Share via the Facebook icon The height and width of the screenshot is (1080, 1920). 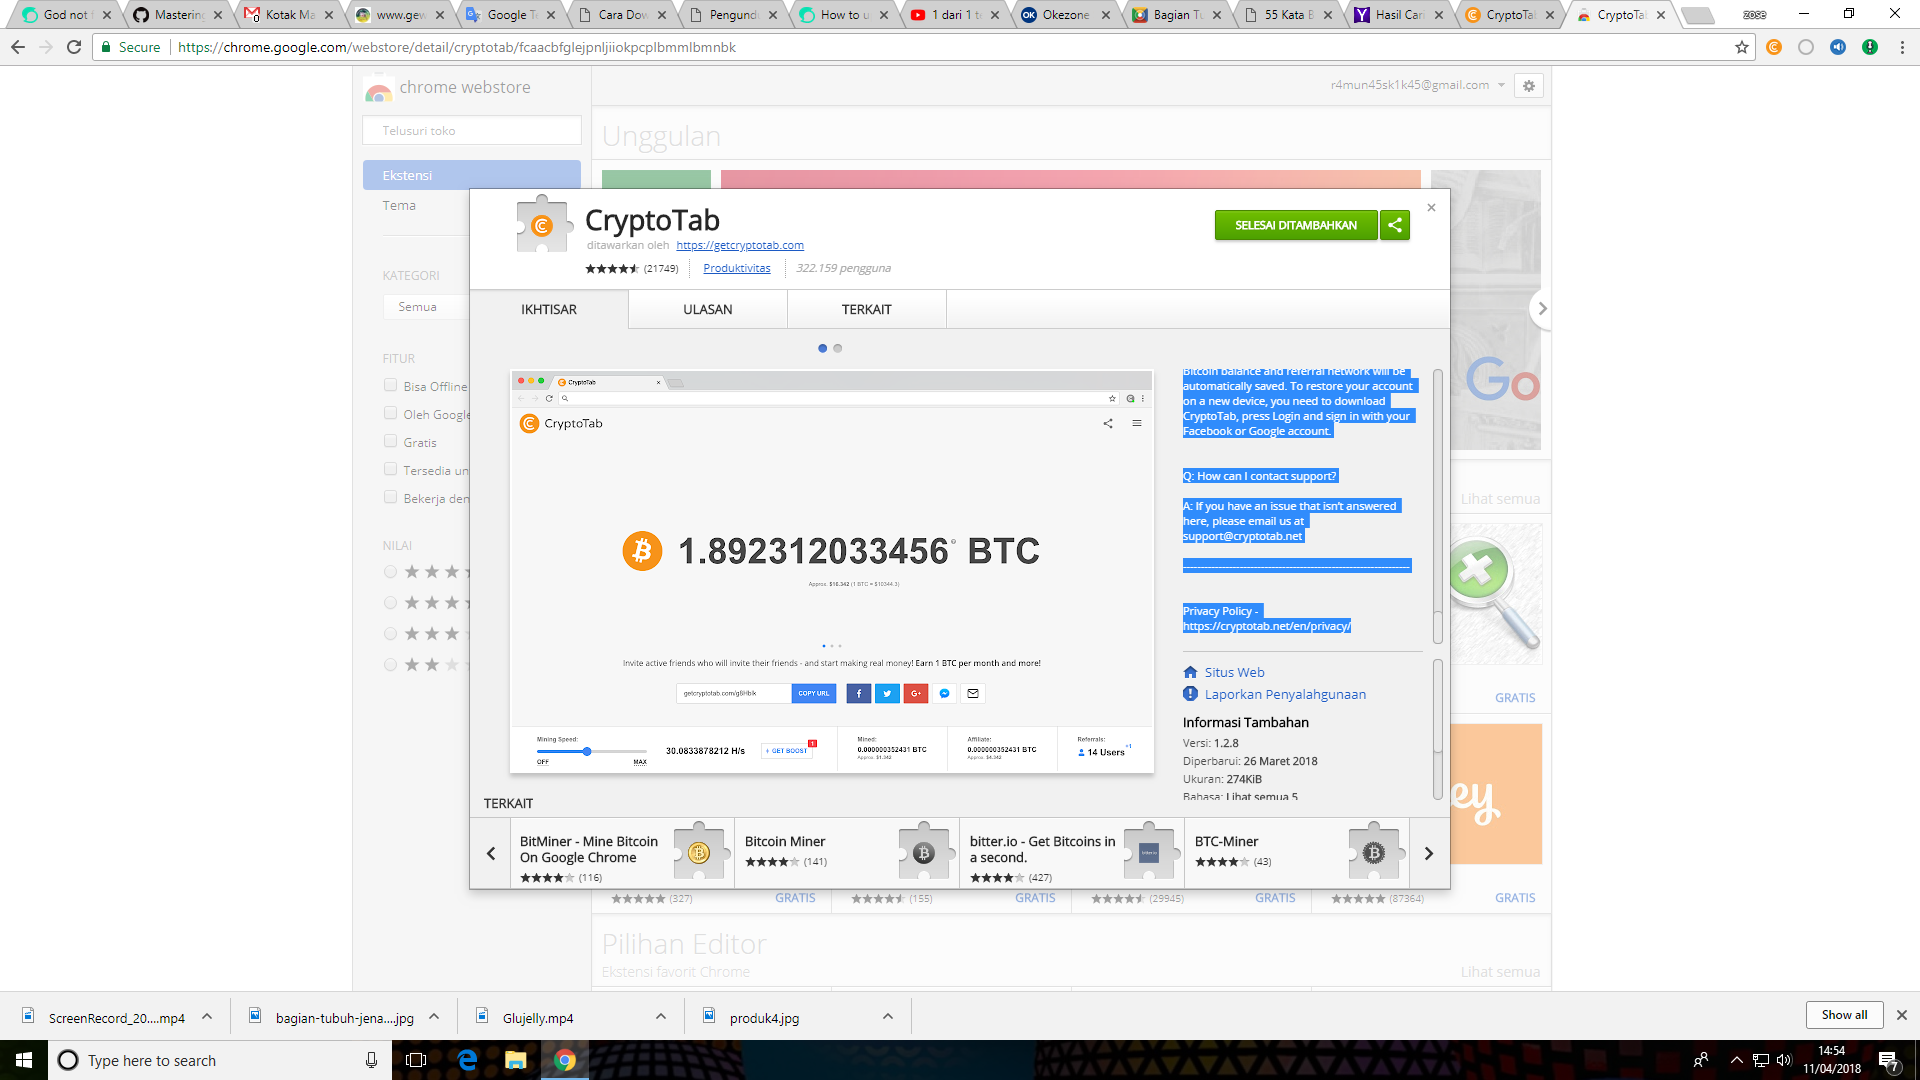point(858,693)
